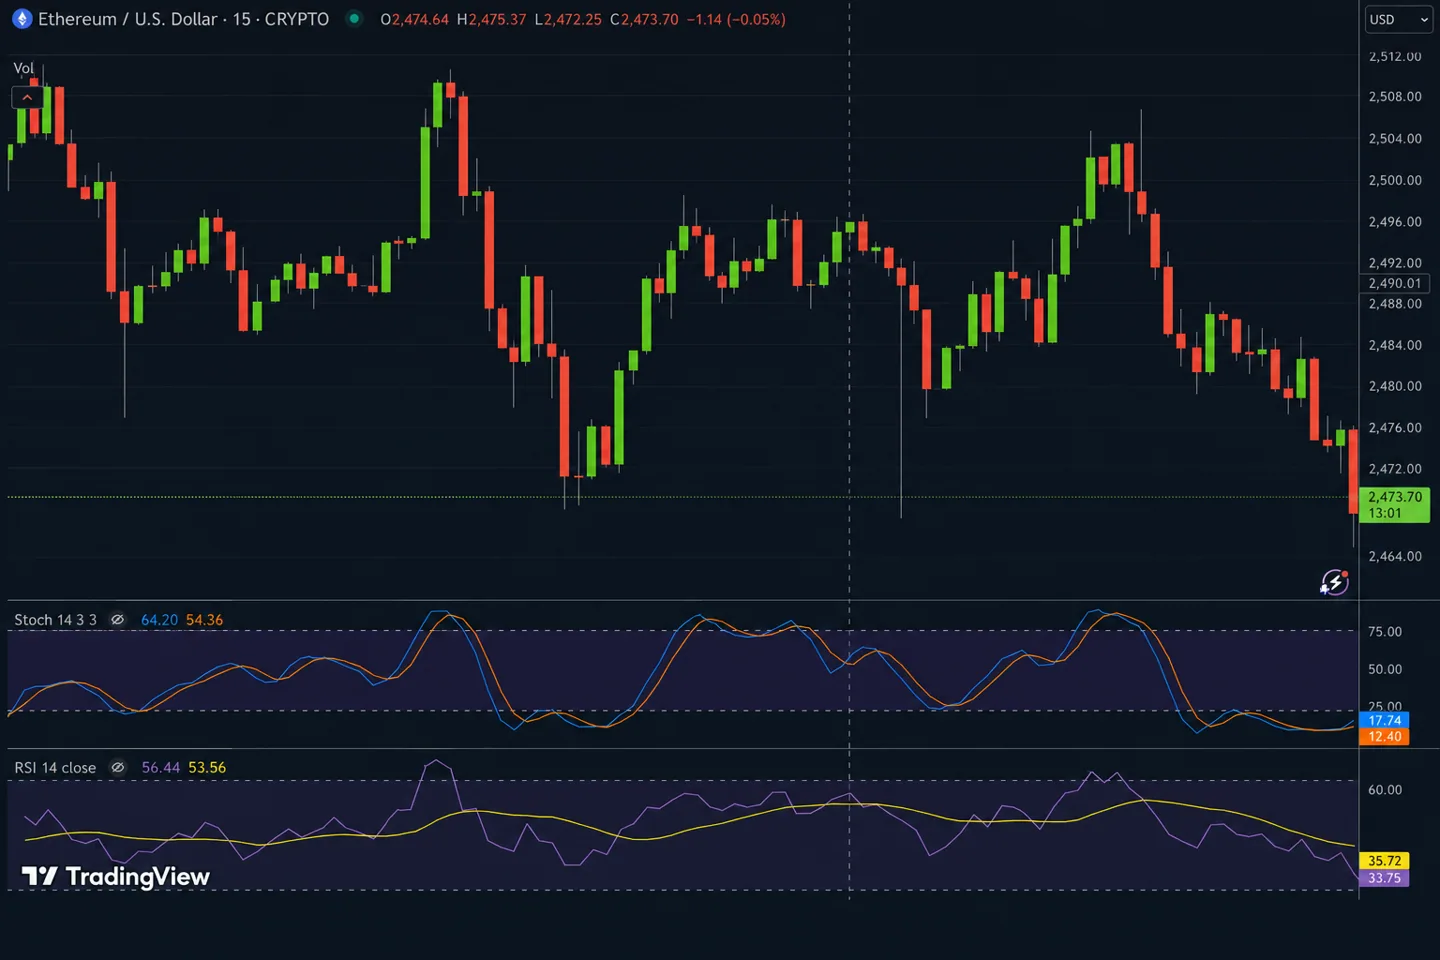1440x960 pixels.
Task: Click the RSI legend value 56.44
Action: pyautogui.click(x=160, y=768)
